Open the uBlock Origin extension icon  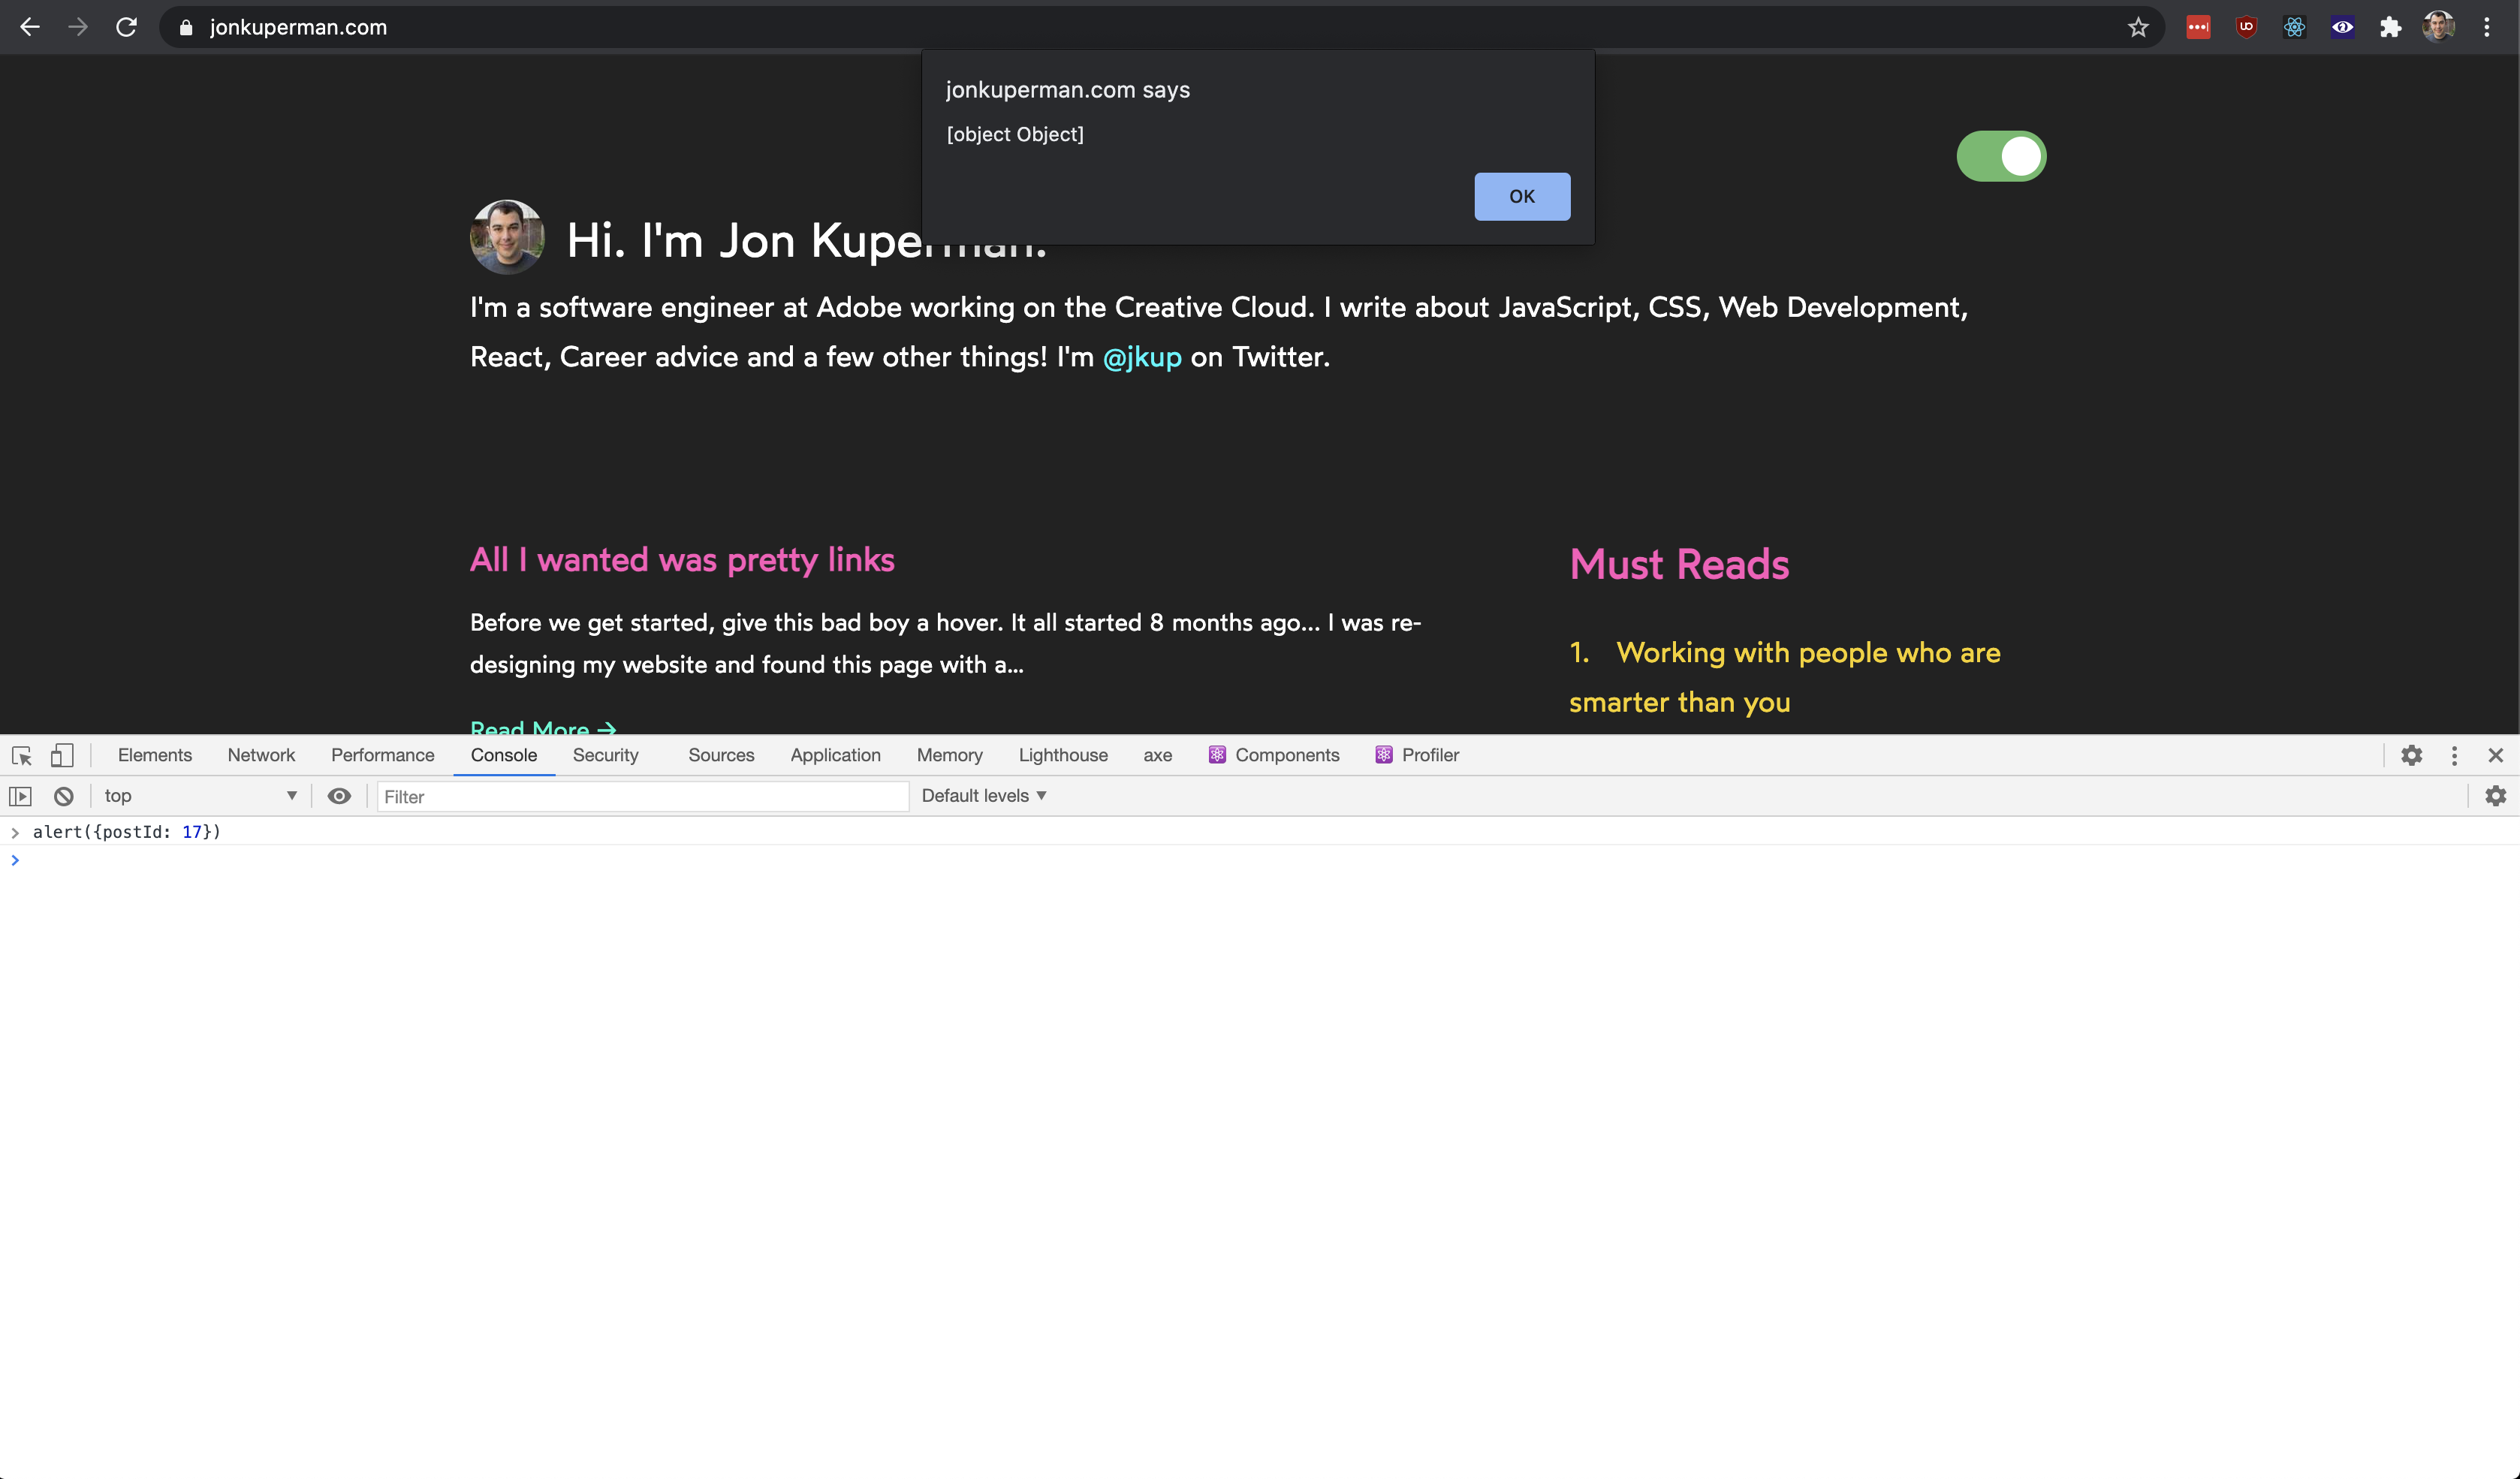point(2246,27)
